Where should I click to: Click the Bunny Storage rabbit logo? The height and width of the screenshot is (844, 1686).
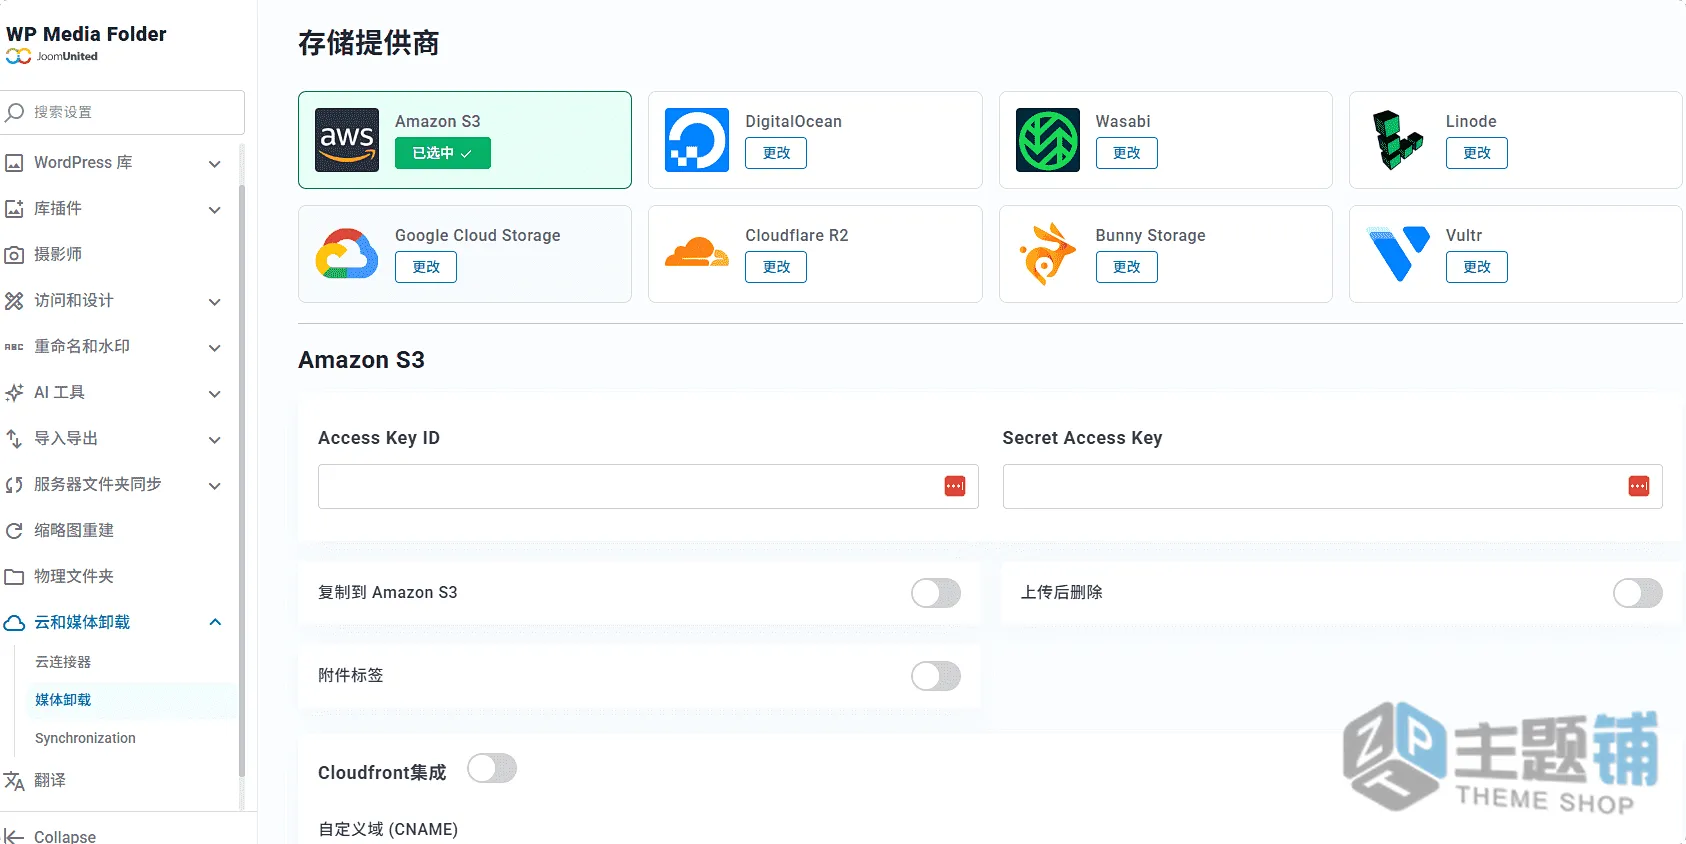(1047, 254)
